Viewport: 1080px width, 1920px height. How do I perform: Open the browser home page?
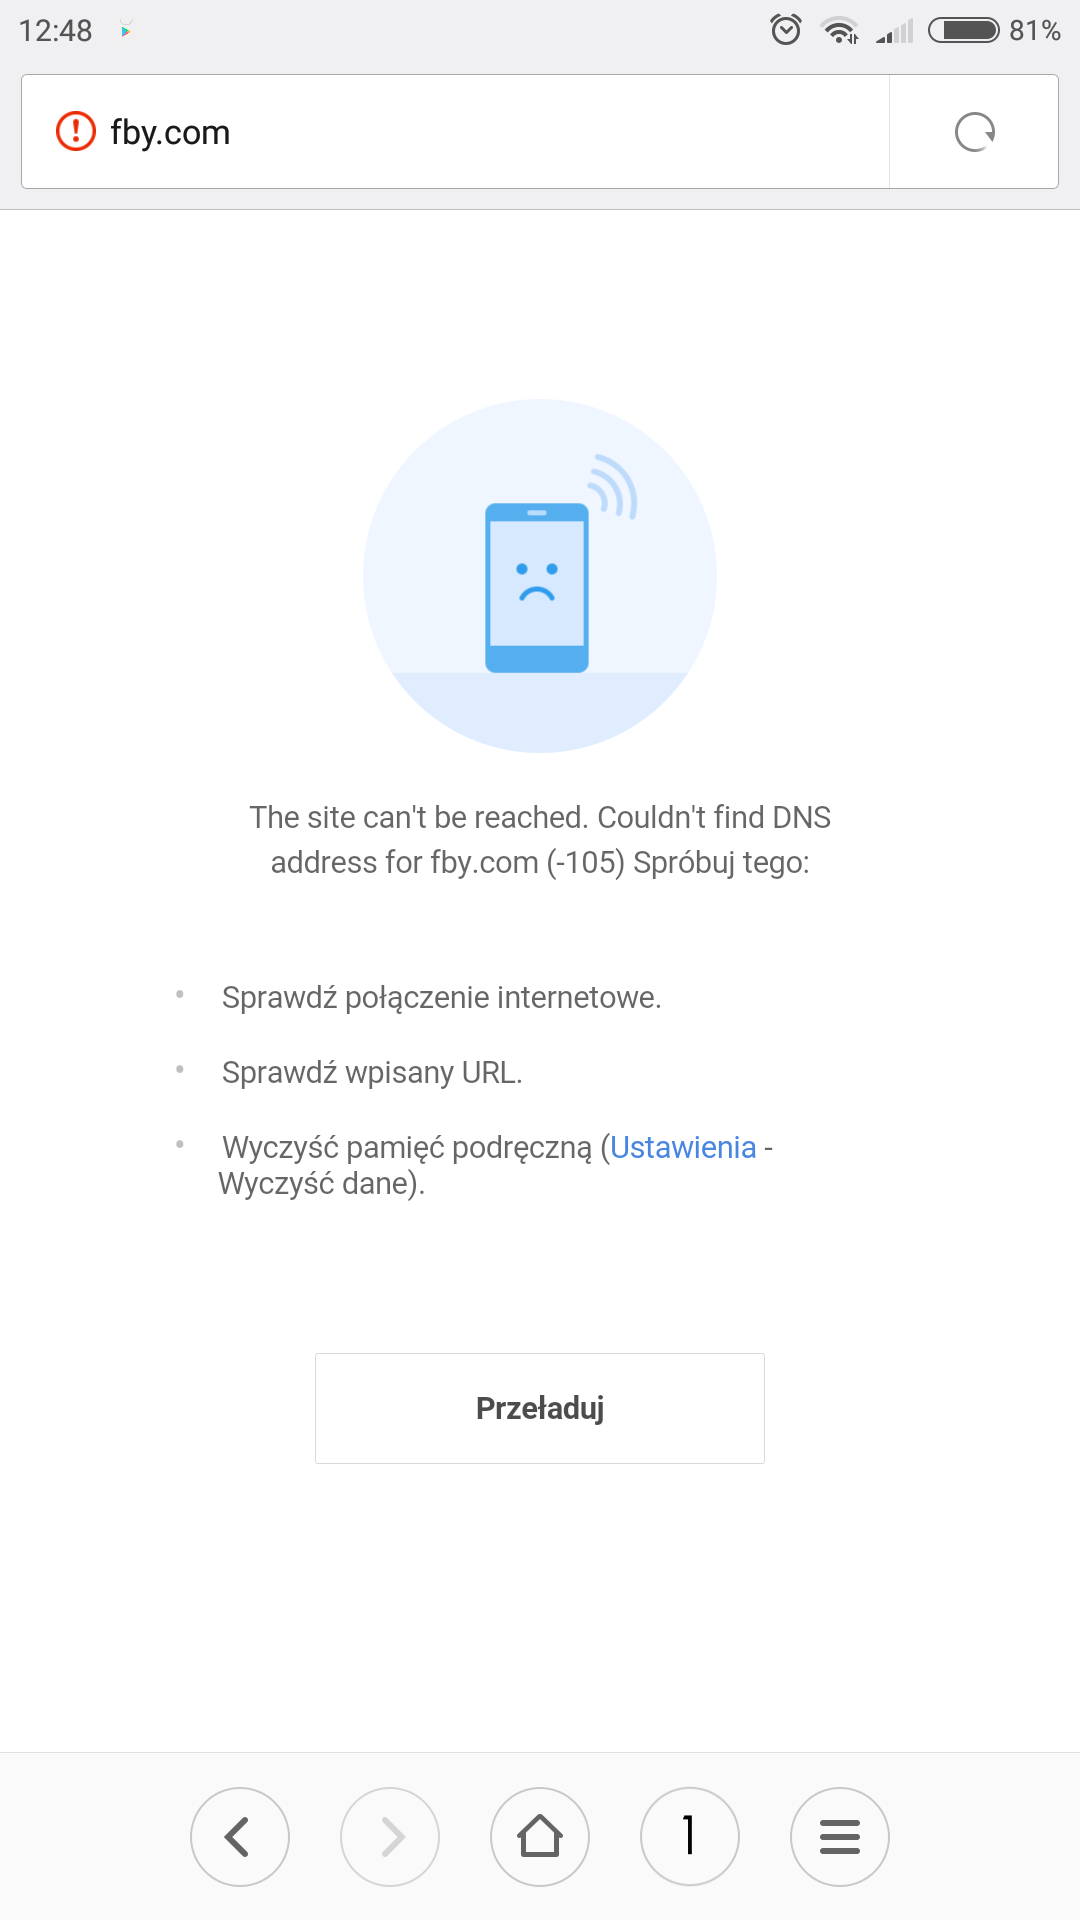(540, 1837)
